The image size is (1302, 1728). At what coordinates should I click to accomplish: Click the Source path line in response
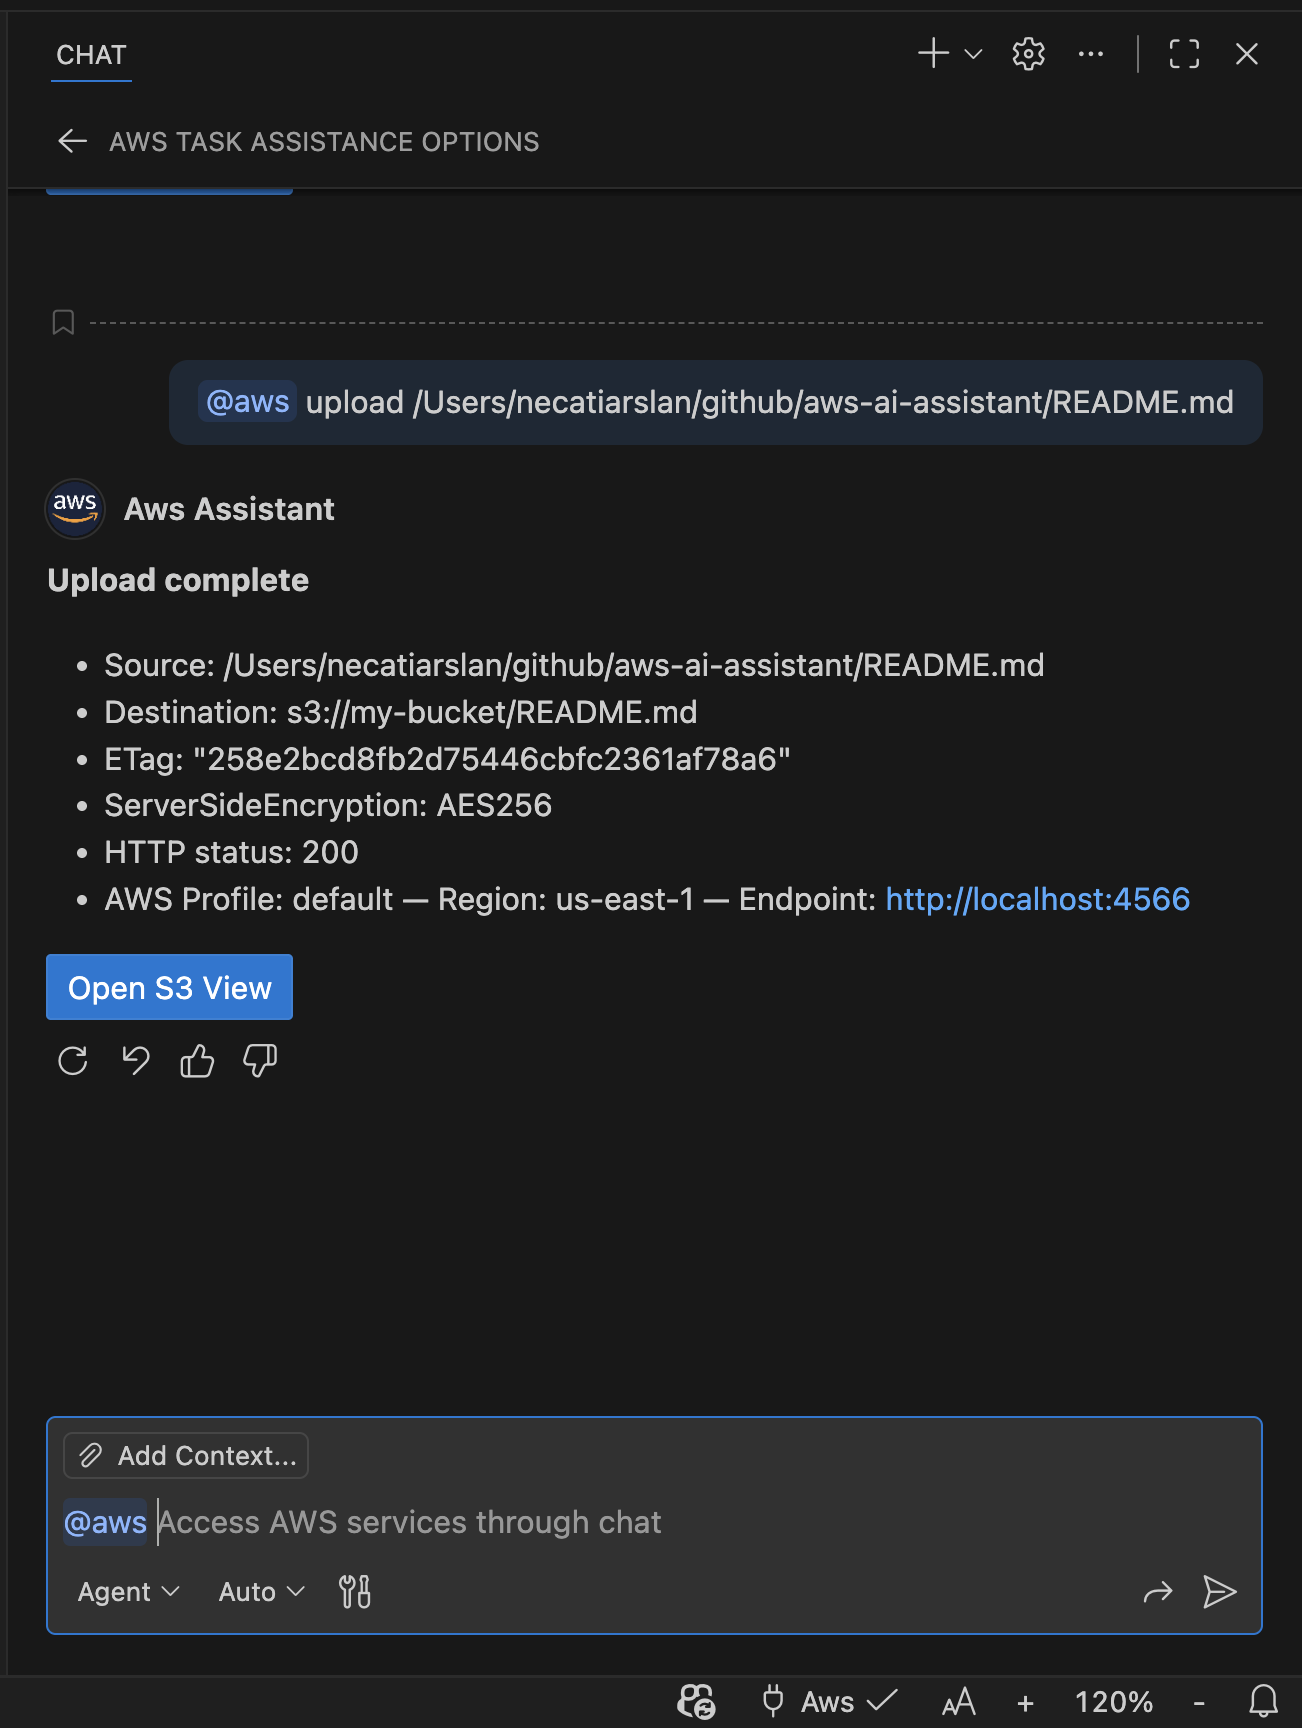click(x=574, y=665)
